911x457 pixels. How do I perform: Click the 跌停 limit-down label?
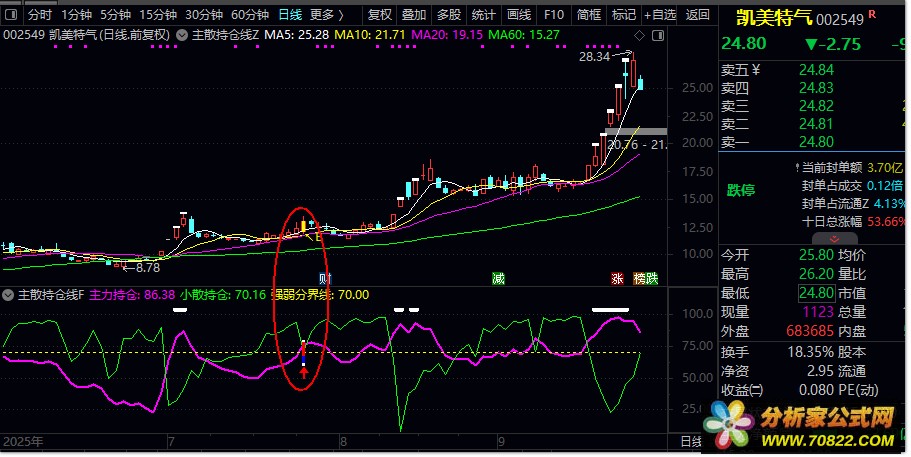pyautogui.click(x=741, y=190)
